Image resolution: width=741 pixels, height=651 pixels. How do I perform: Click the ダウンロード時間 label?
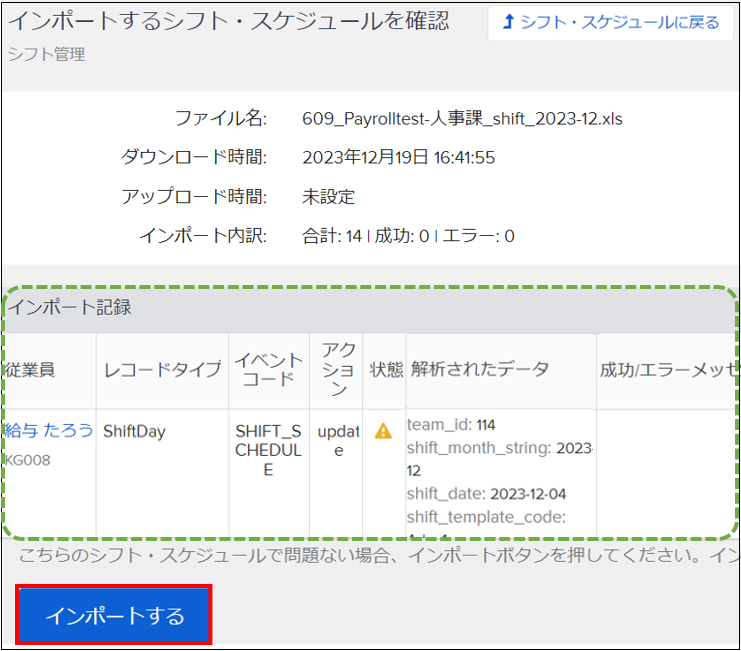point(194,157)
